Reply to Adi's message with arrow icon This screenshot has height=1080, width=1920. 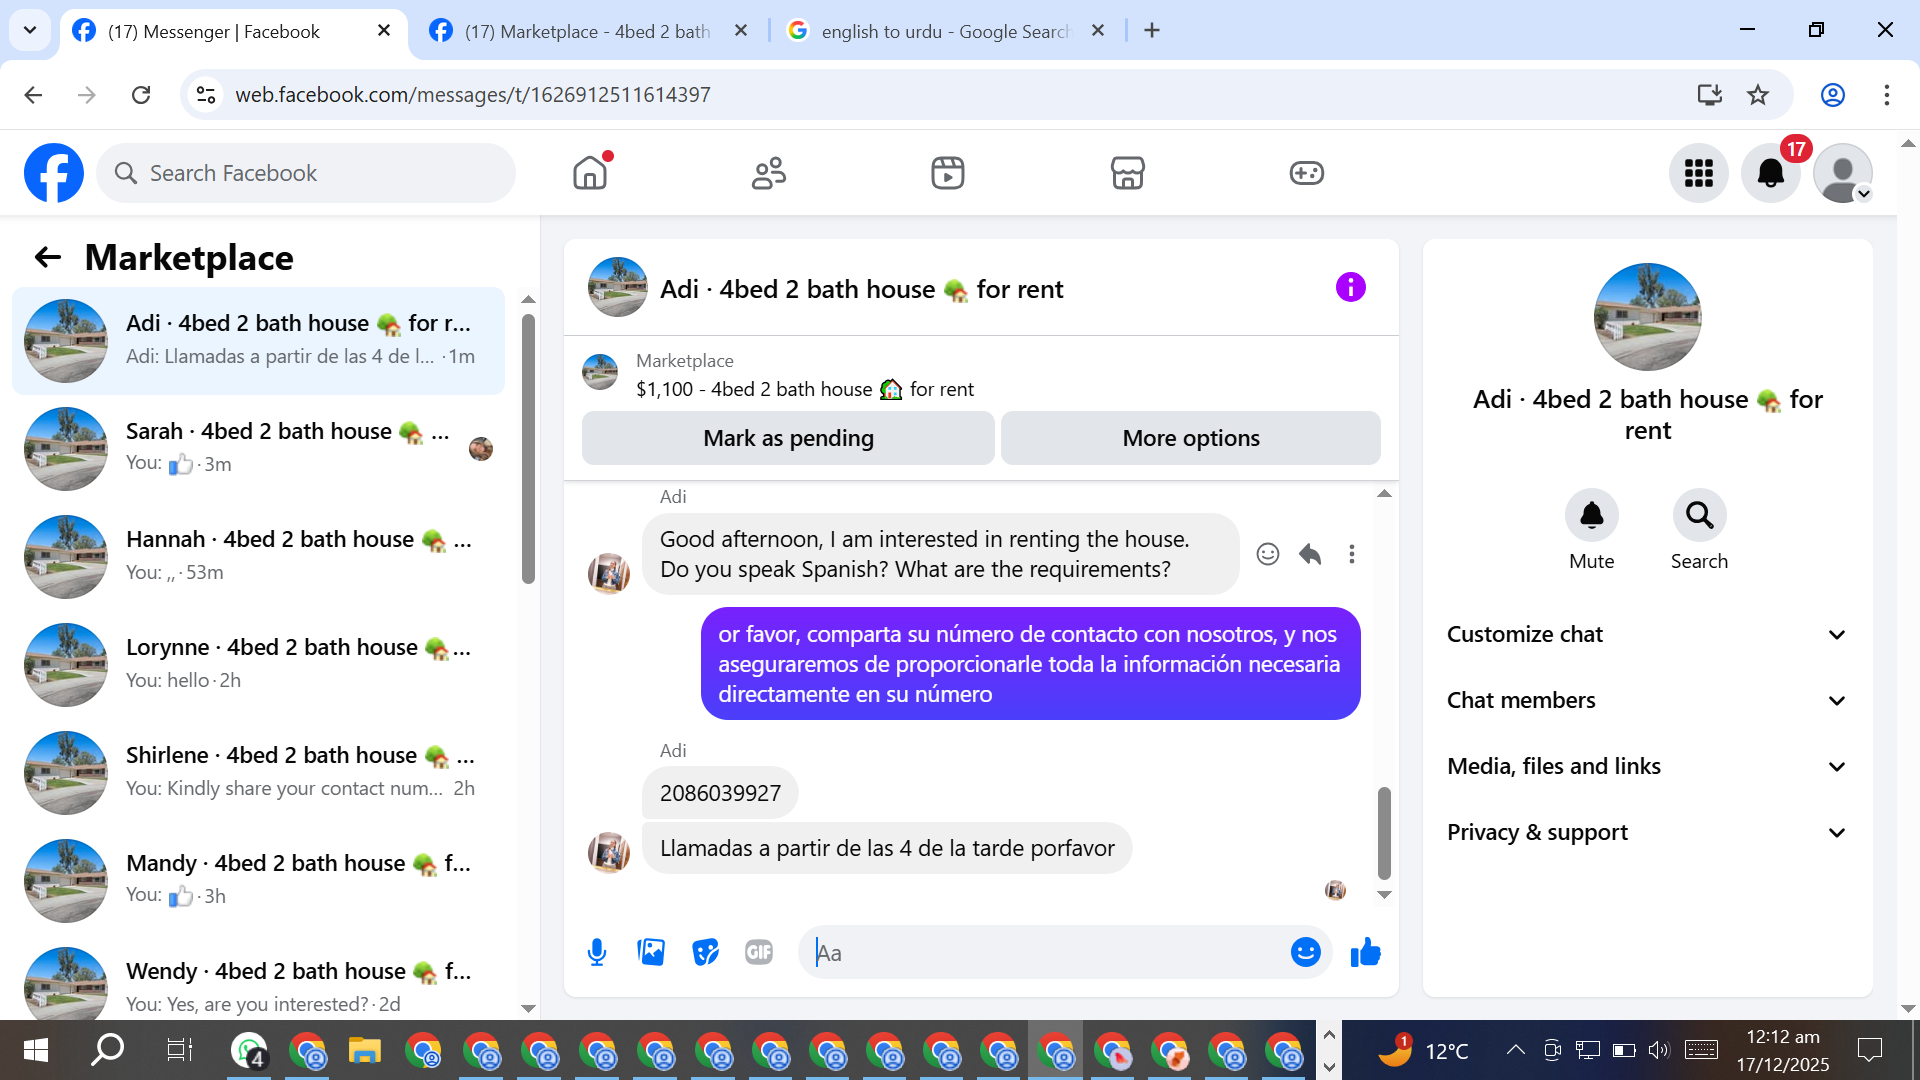[x=1310, y=554]
